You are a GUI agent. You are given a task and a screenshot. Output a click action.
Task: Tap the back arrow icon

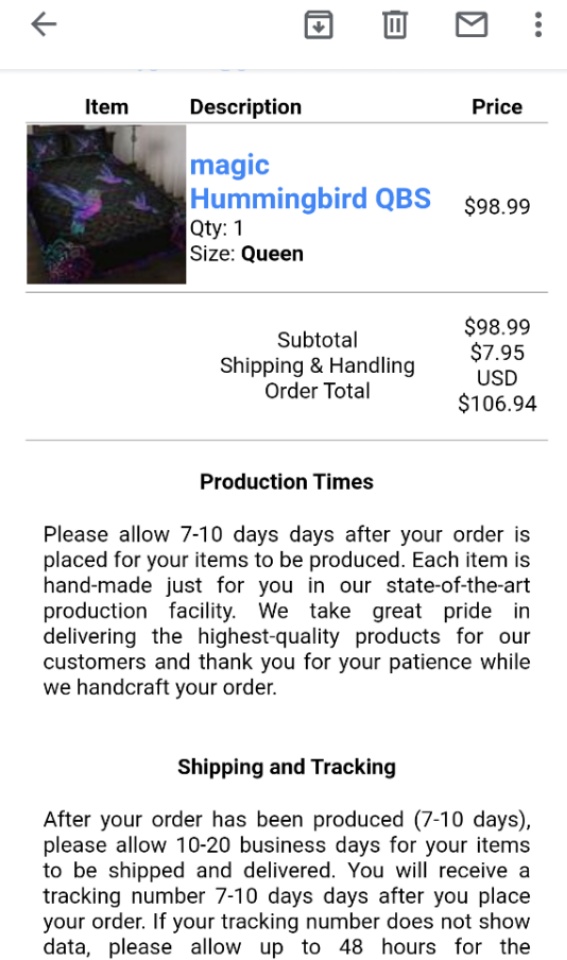pos(43,25)
